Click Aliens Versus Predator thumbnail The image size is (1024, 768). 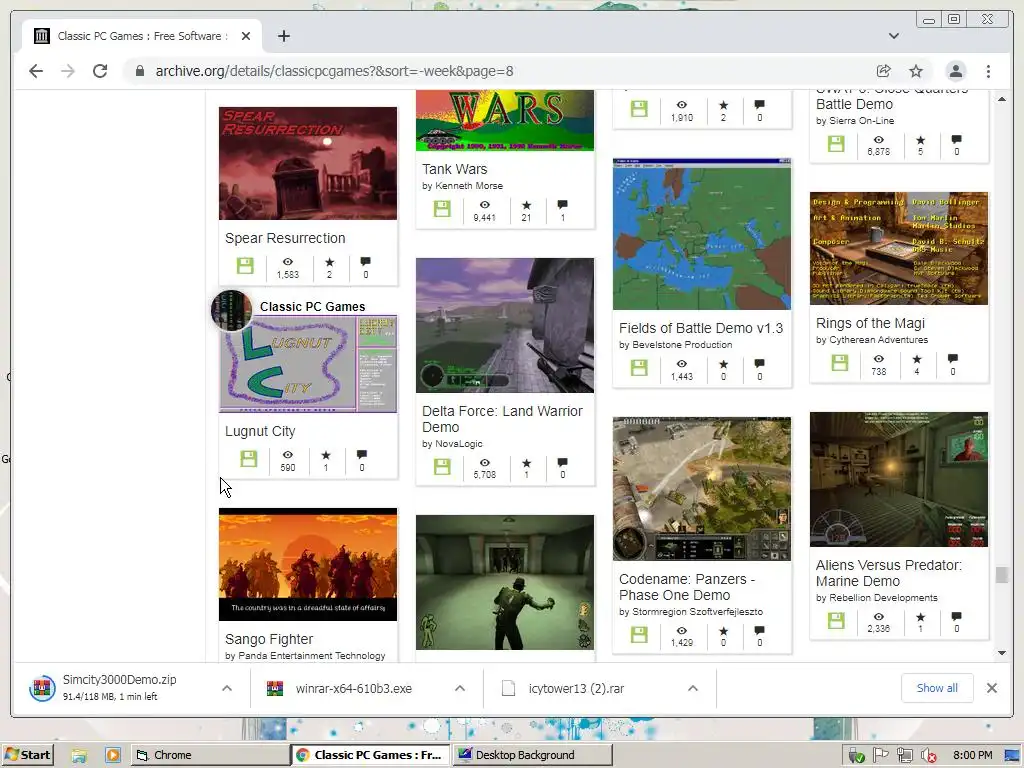(x=899, y=479)
